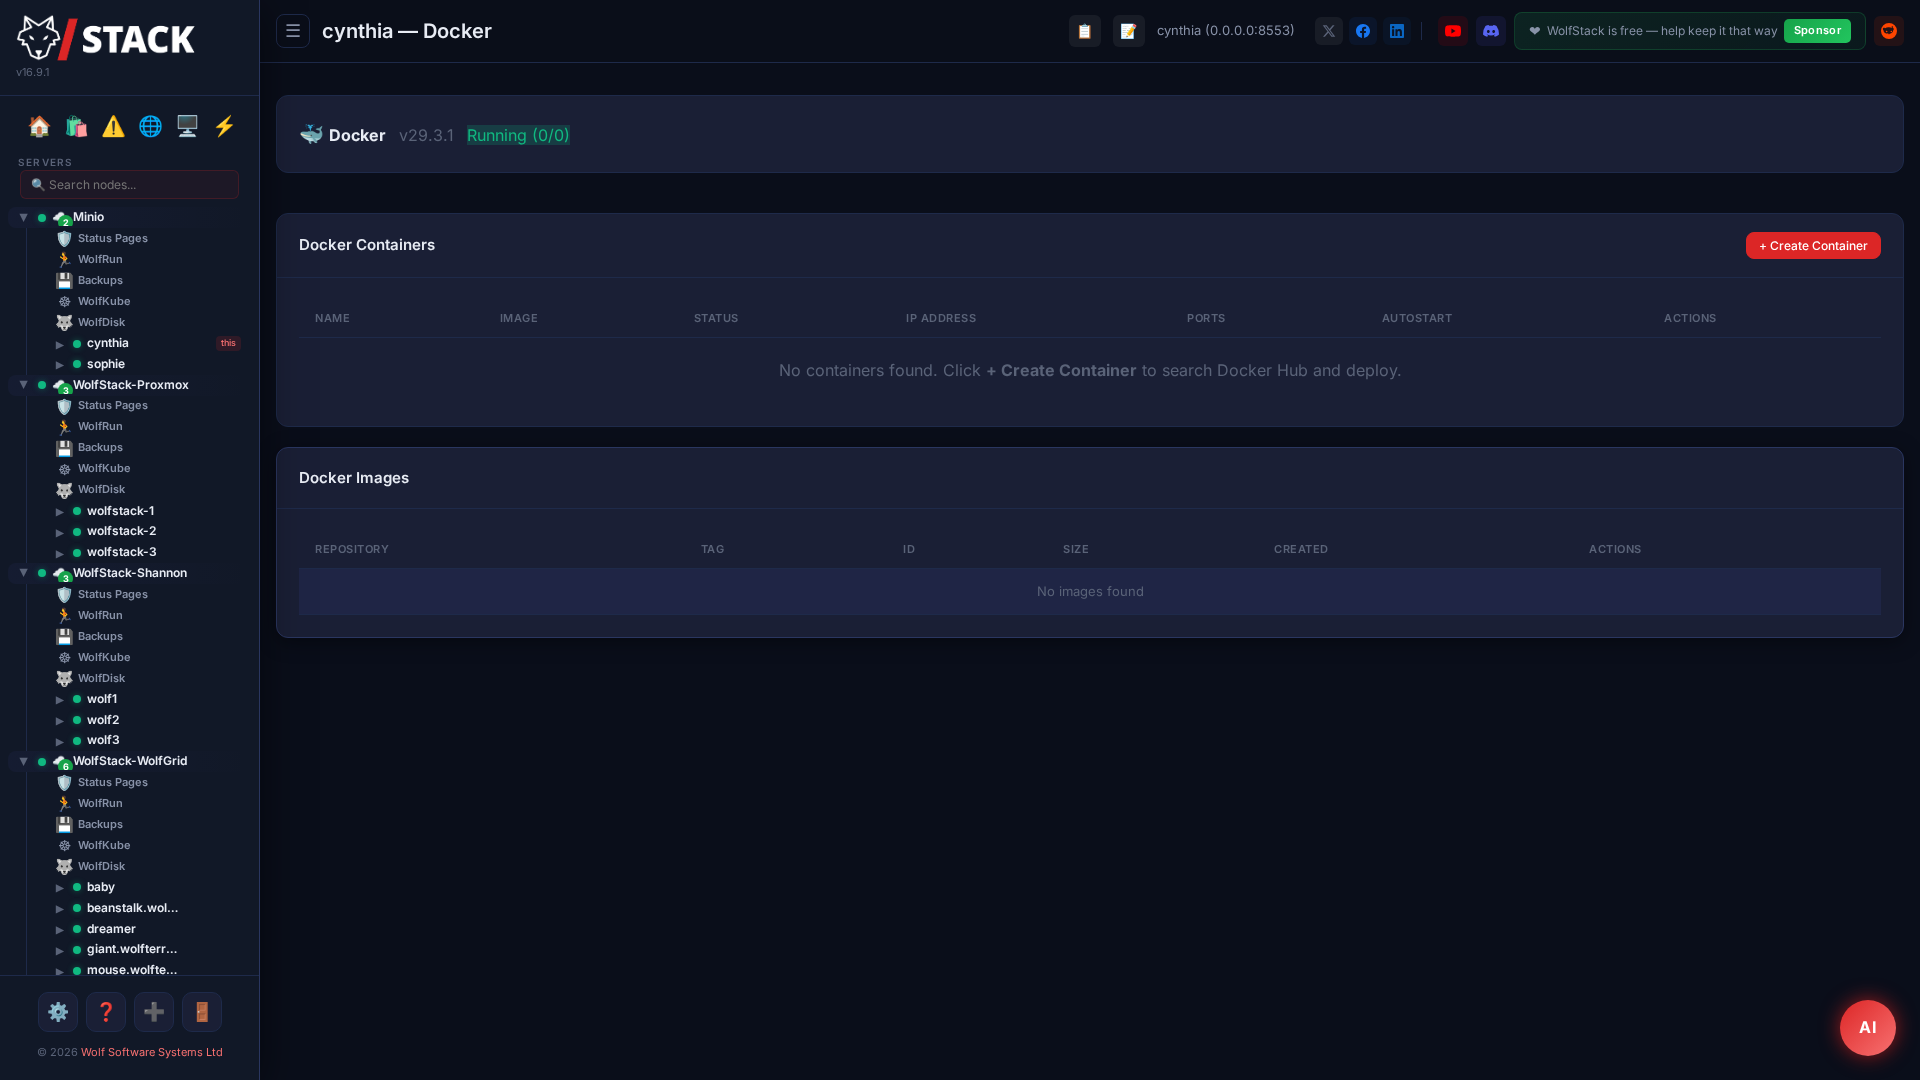Click the cynthia (0.0.0.0:8553) label
The width and height of the screenshot is (1920, 1080).
[1225, 30]
